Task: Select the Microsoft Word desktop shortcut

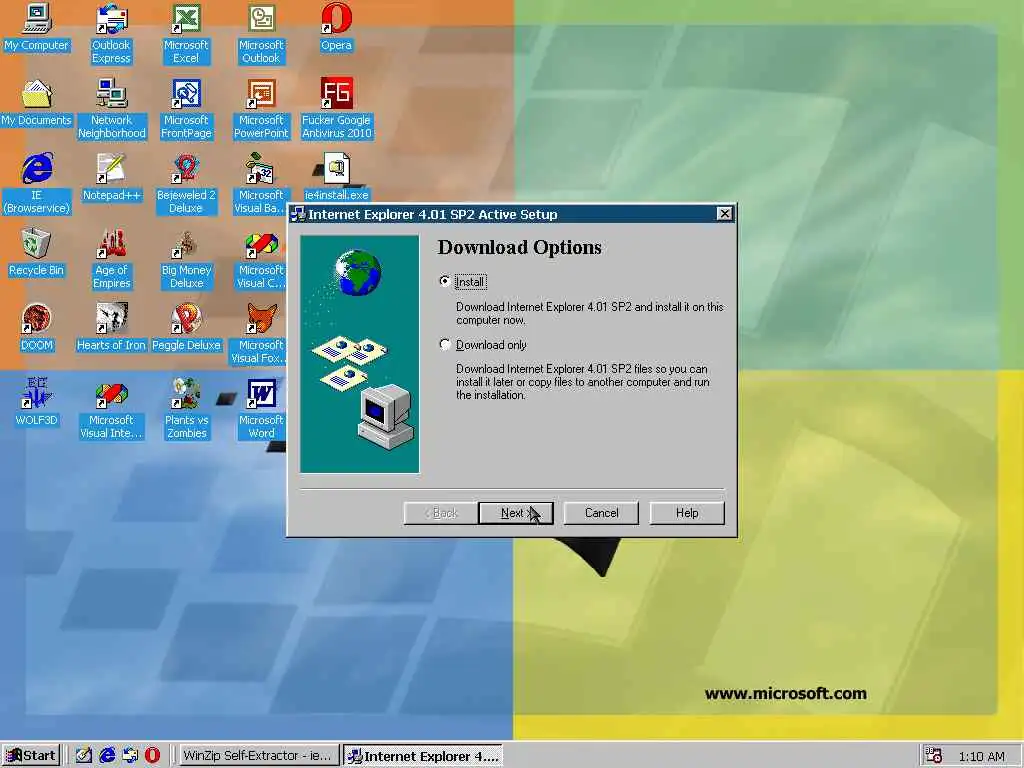Action: tap(261, 408)
